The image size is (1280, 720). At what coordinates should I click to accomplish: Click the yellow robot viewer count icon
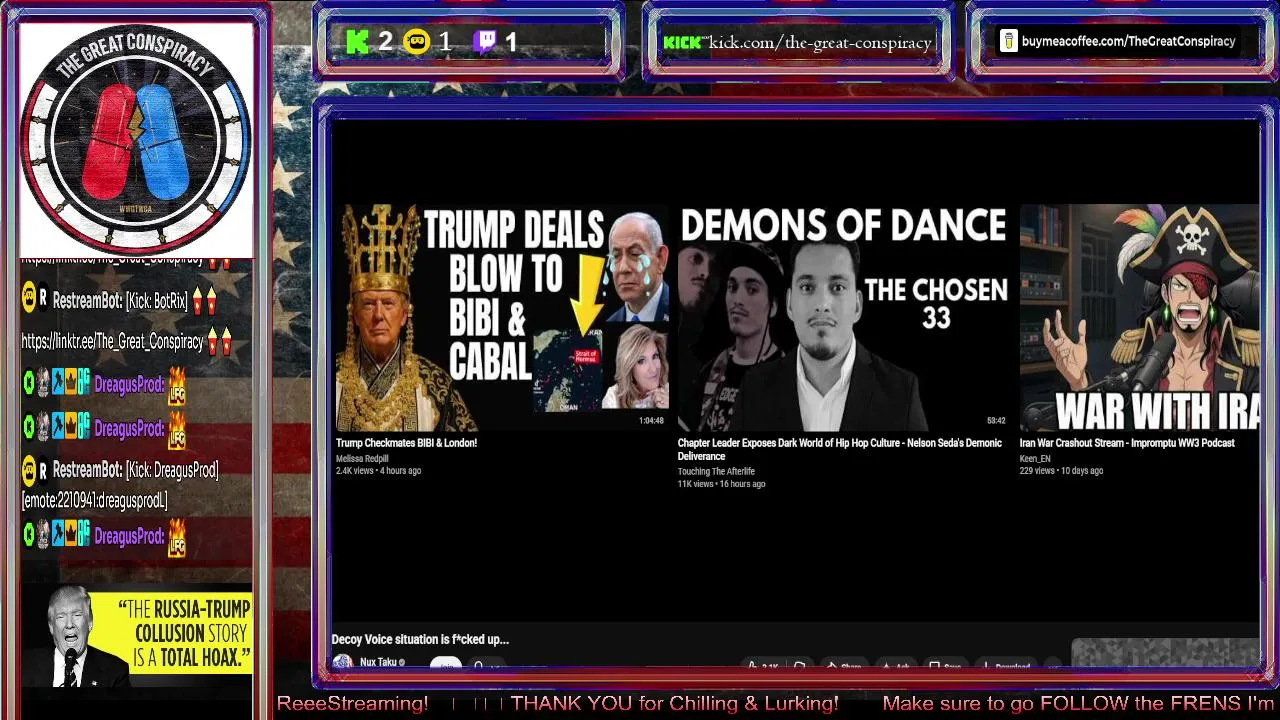point(417,42)
